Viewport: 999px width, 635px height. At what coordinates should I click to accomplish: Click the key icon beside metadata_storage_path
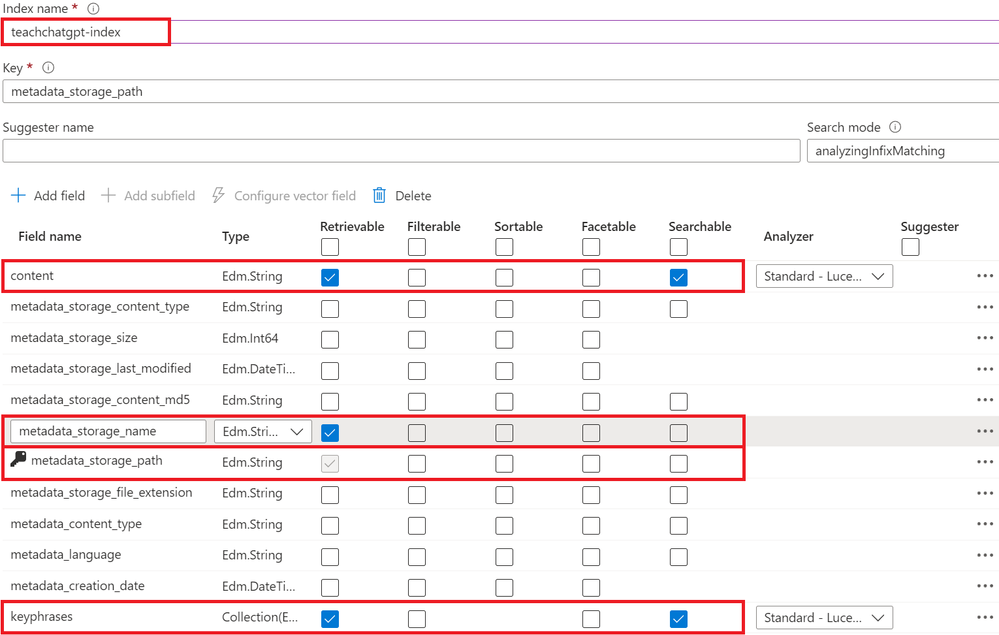click(18, 460)
